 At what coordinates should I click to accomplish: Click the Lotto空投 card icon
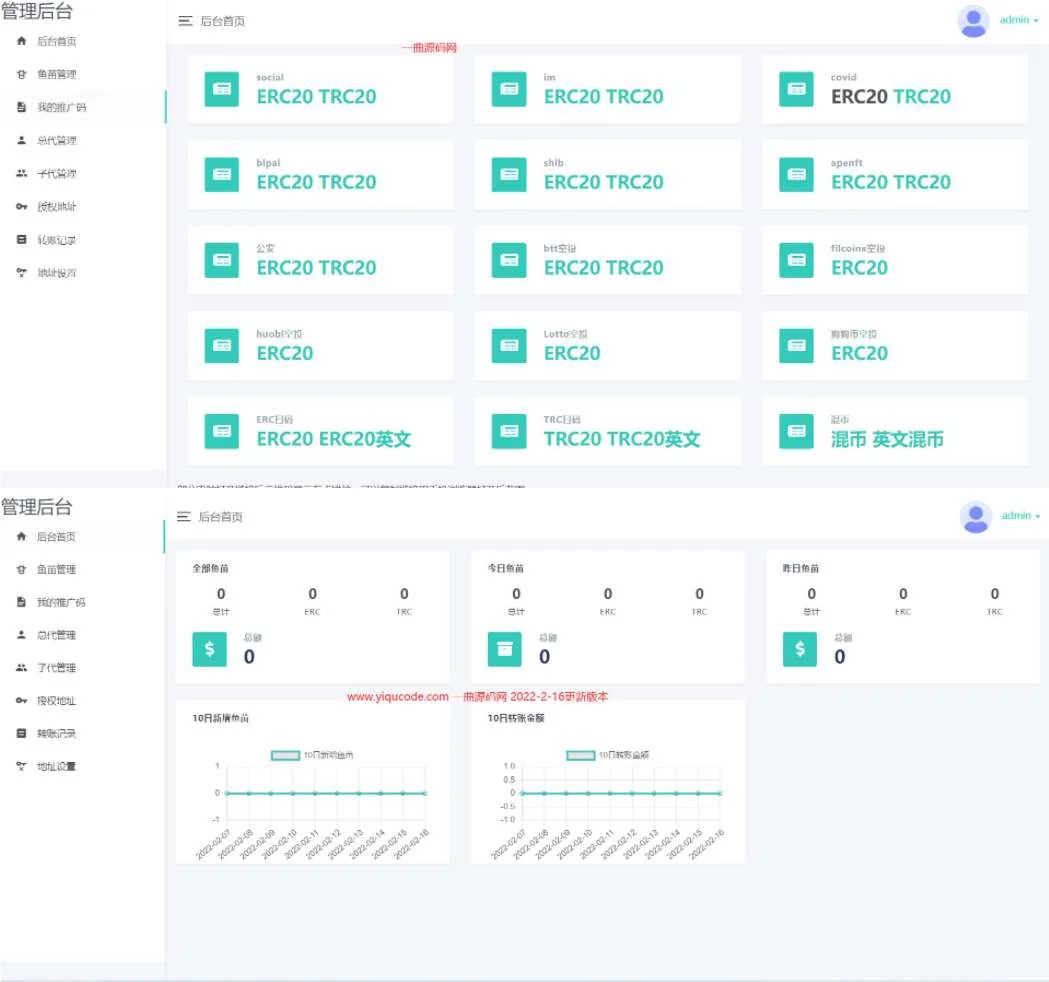pos(509,346)
